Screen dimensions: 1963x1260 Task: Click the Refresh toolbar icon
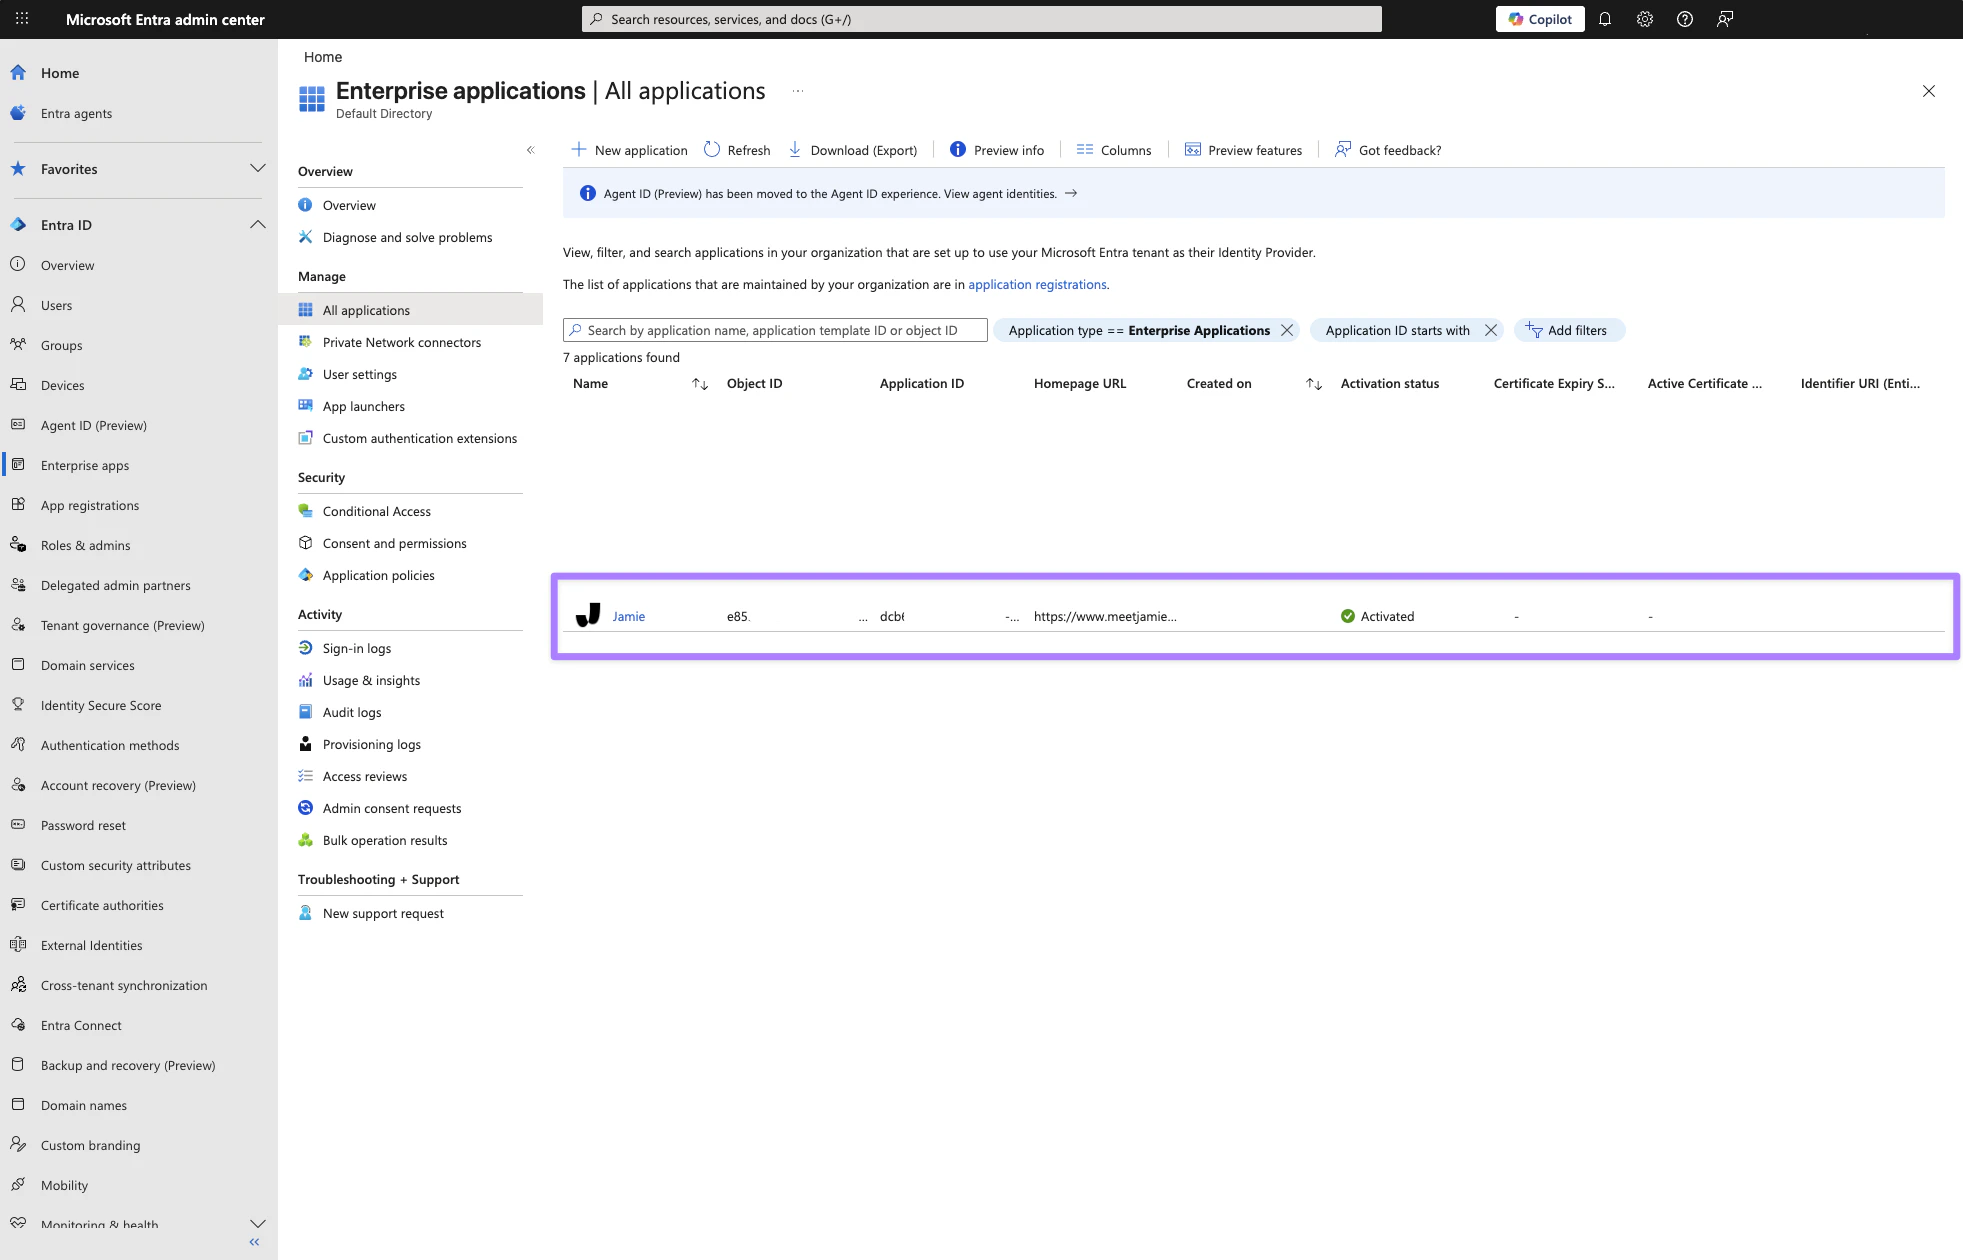(x=737, y=150)
